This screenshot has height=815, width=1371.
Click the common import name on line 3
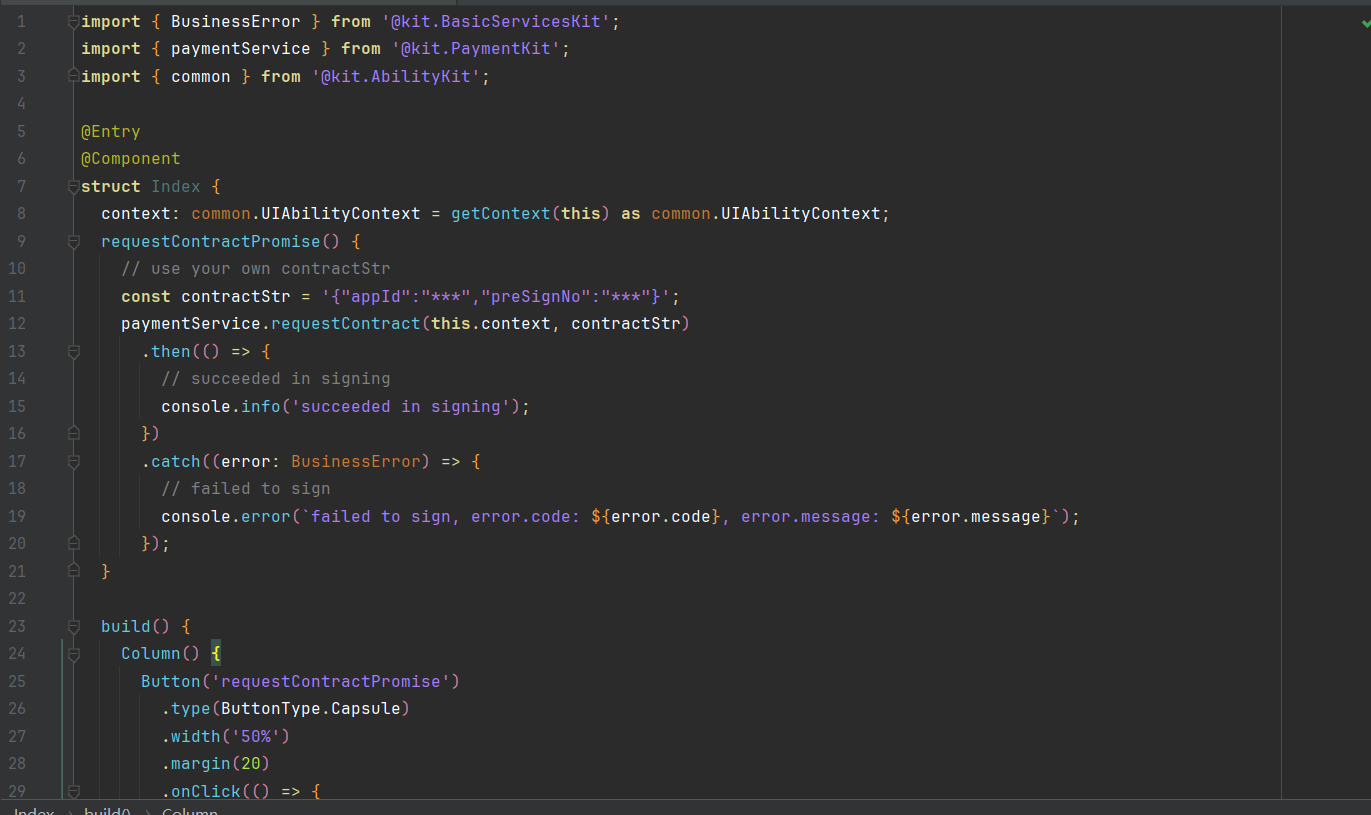[201, 76]
